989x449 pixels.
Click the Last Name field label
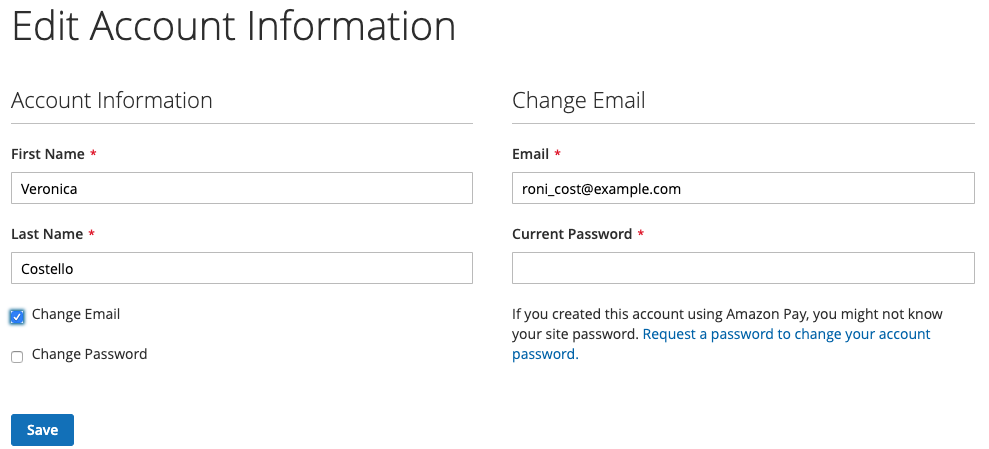tap(46, 234)
